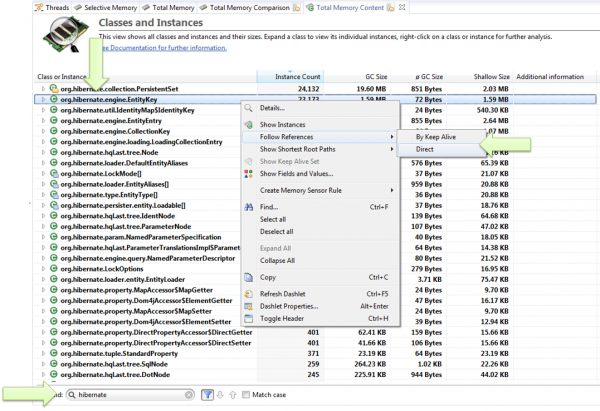Click EntityAliases[] array class icon
This screenshot has width=600, height=411.
coord(54,184)
